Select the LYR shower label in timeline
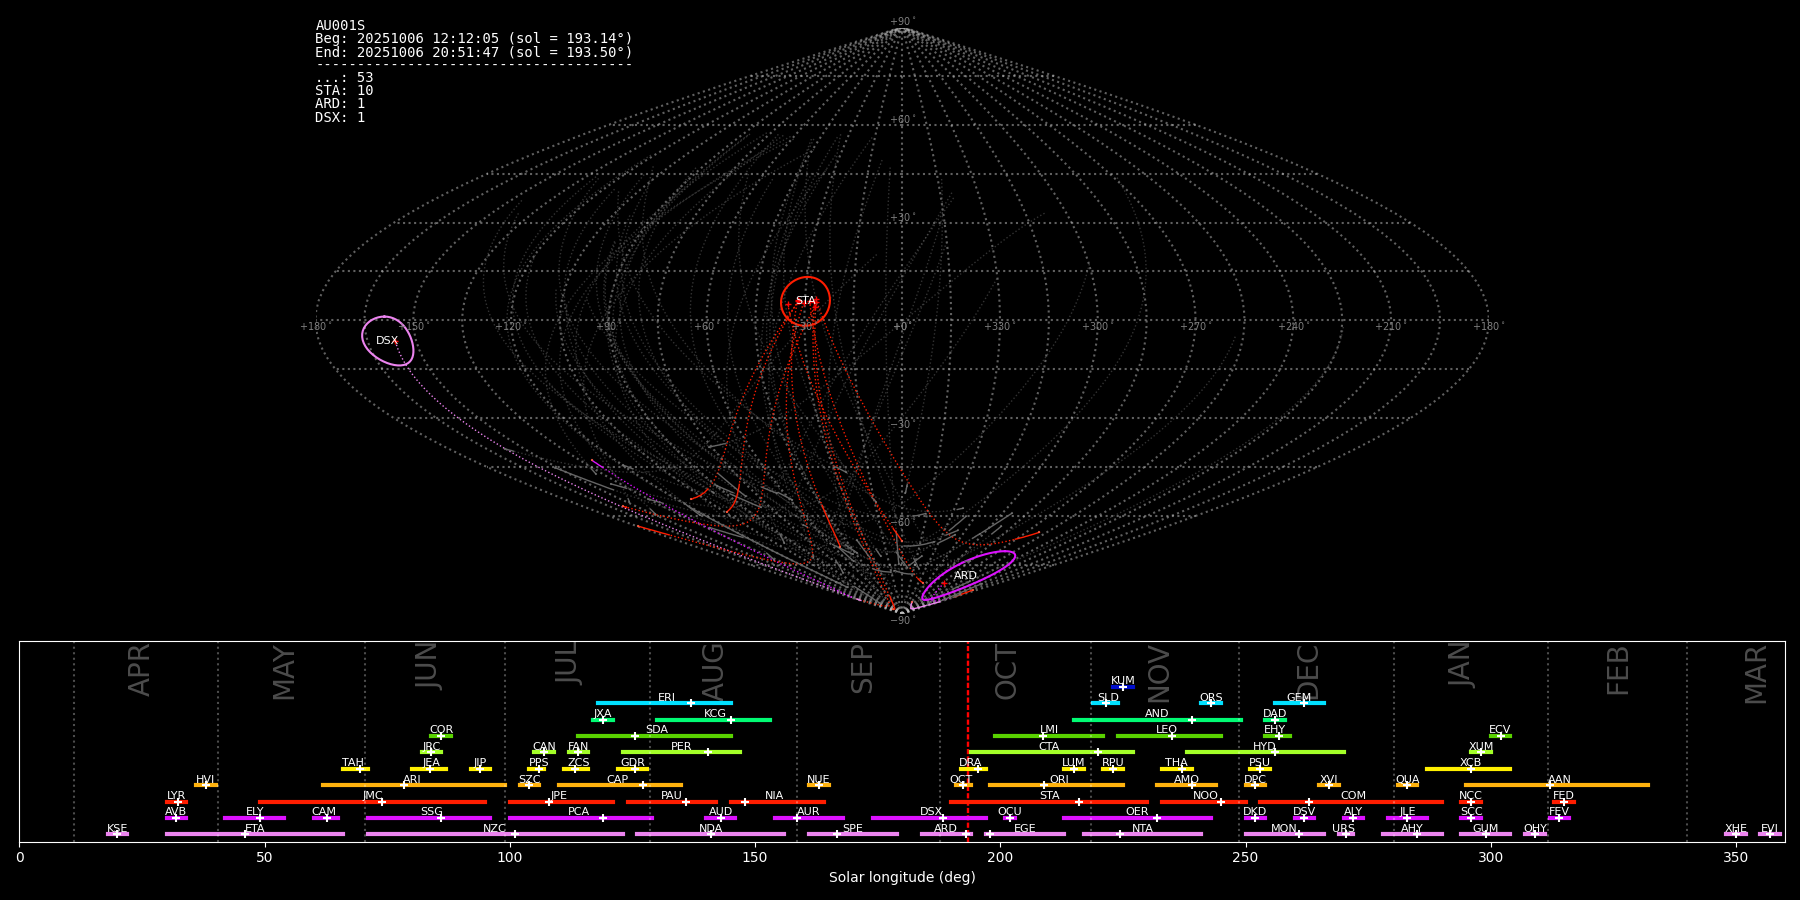The height and width of the screenshot is (900, 1800). point(176,796)
